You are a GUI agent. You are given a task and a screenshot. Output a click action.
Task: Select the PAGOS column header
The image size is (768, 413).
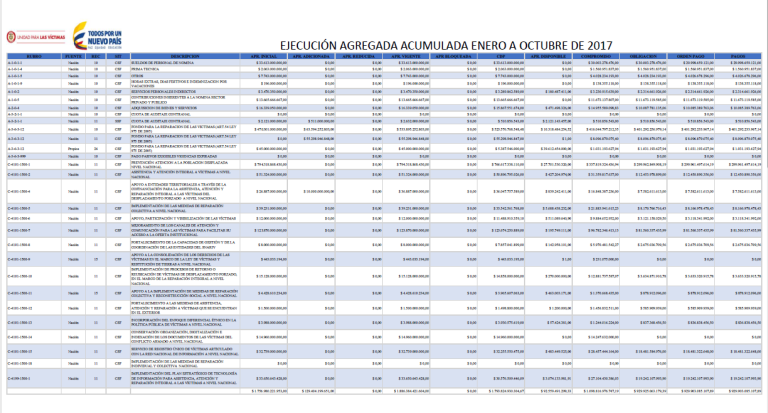click(738, 56)
